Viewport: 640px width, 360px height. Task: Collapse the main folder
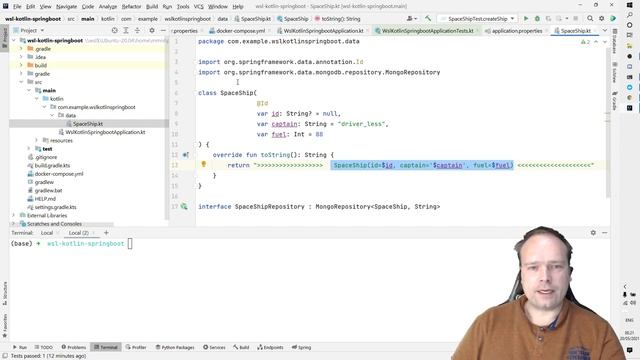click(x=29, y=90)
